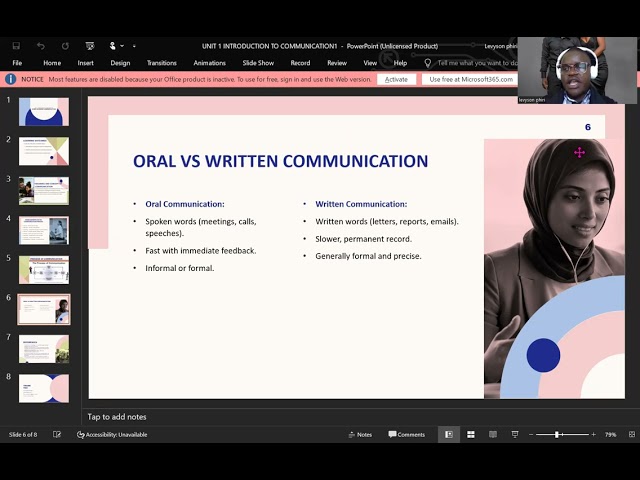This screenshot has height=480, width=640.
Task: Click zoom out minus button
Action: point(531,435)
